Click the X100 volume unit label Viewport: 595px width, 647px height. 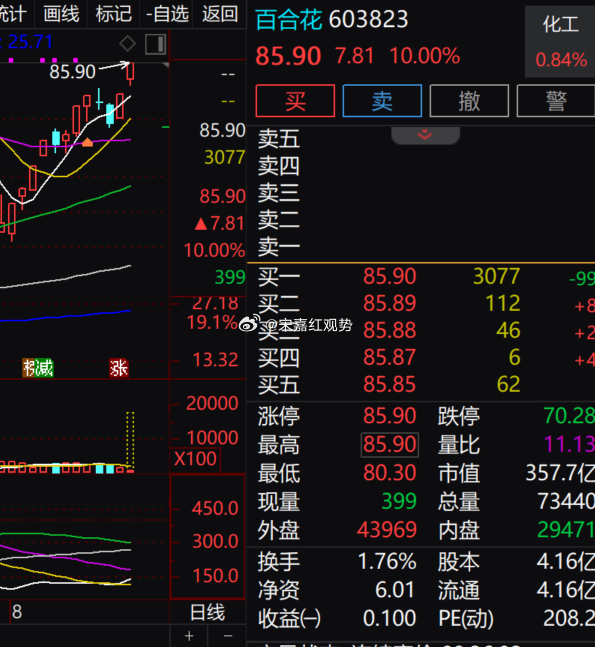pos(195,459)
